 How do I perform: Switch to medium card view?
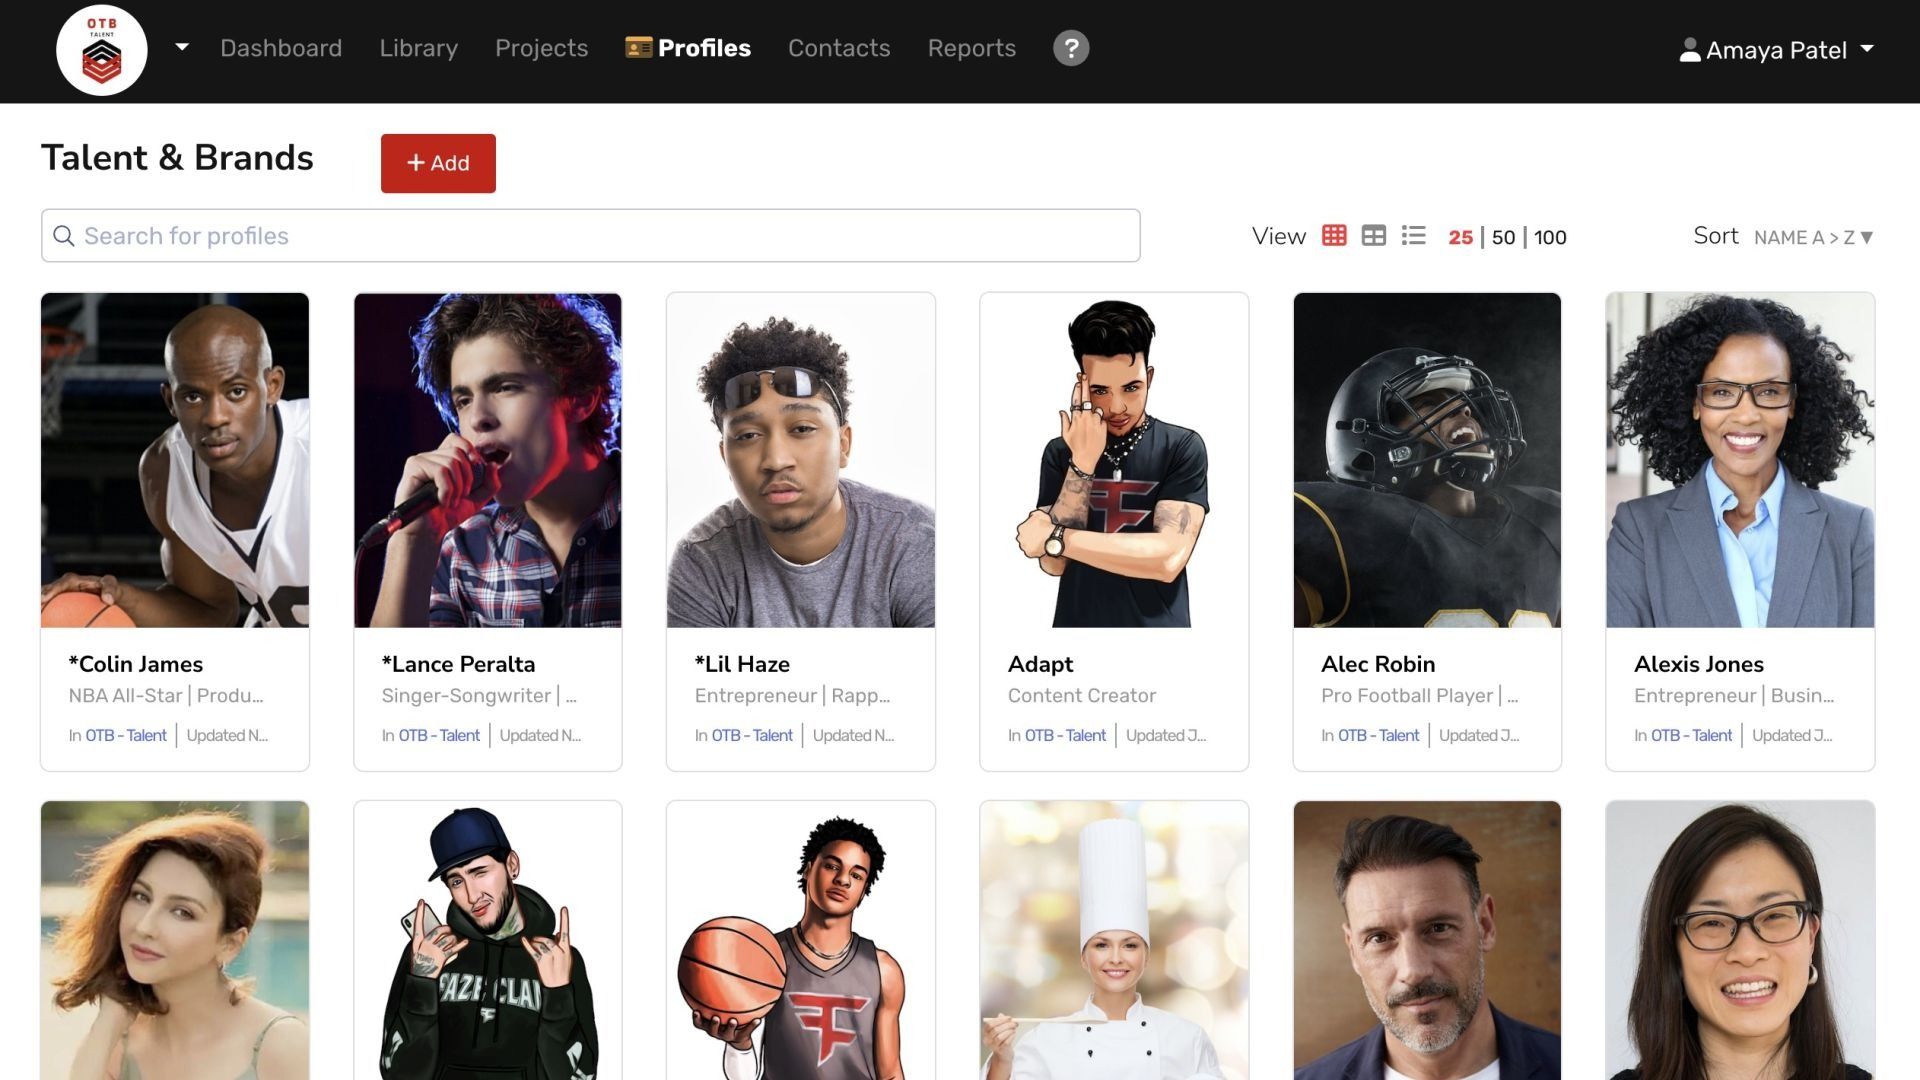(1373, 236)
